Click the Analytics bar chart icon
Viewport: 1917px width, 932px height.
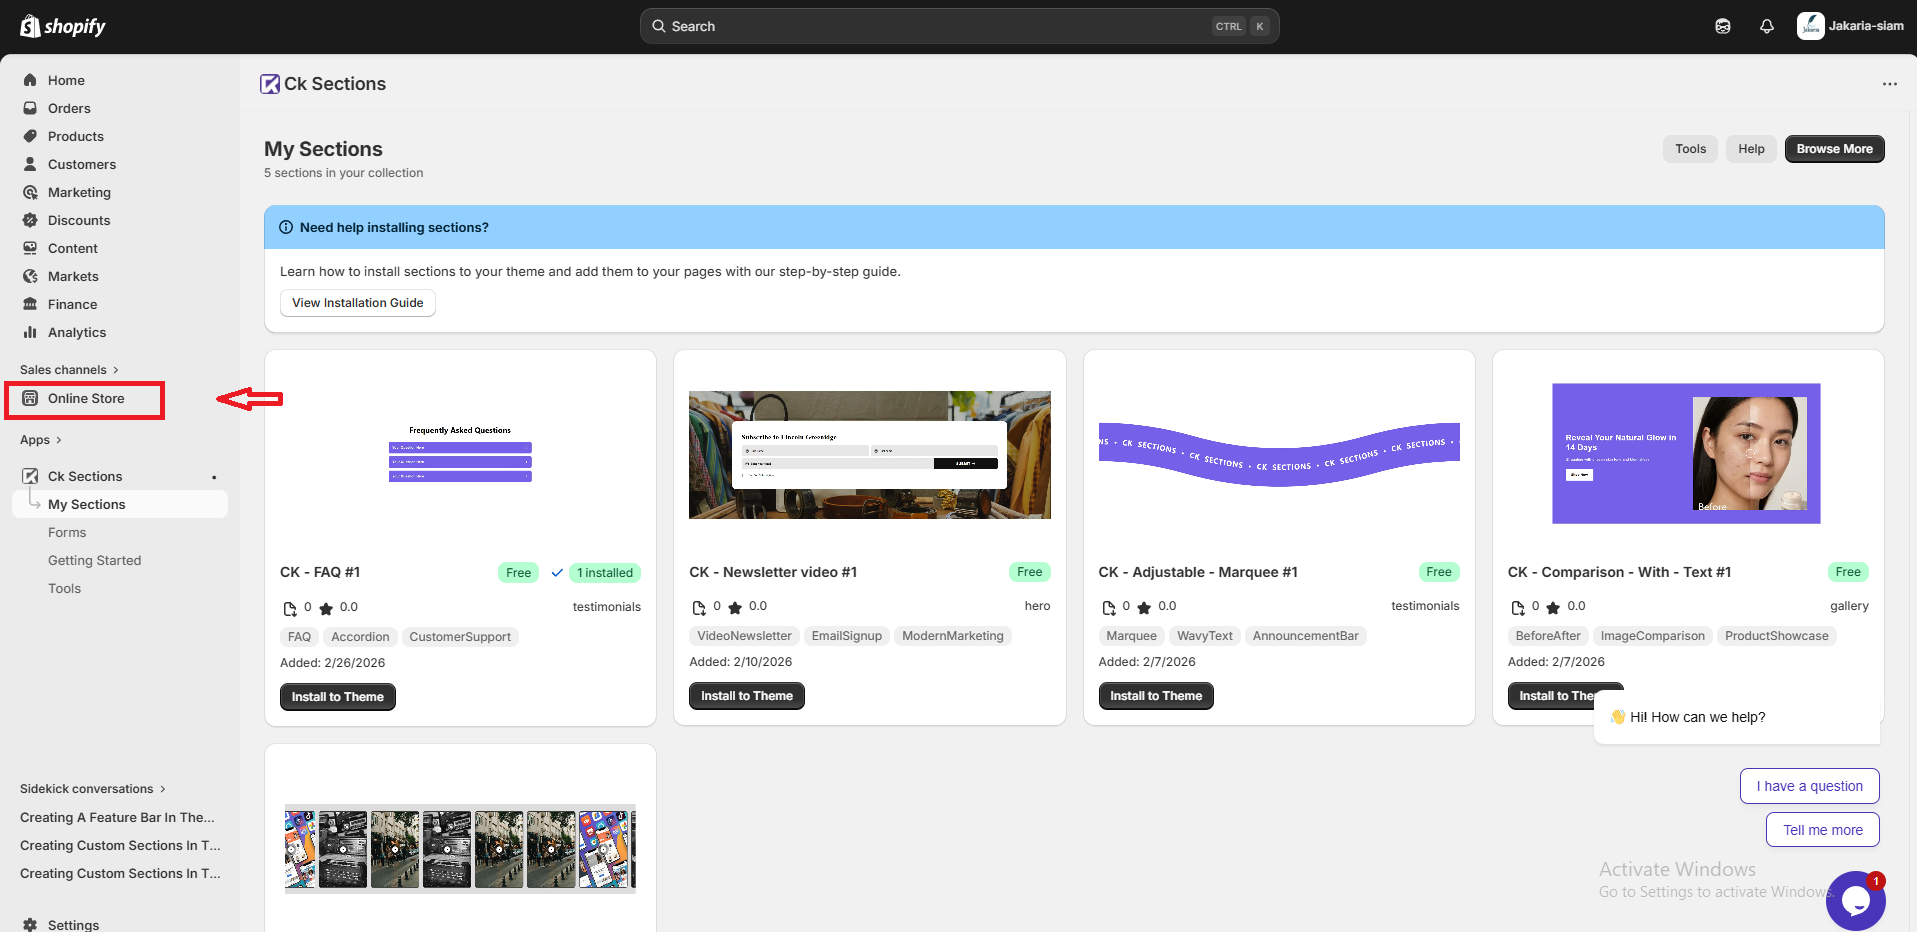tap(30, 332)
